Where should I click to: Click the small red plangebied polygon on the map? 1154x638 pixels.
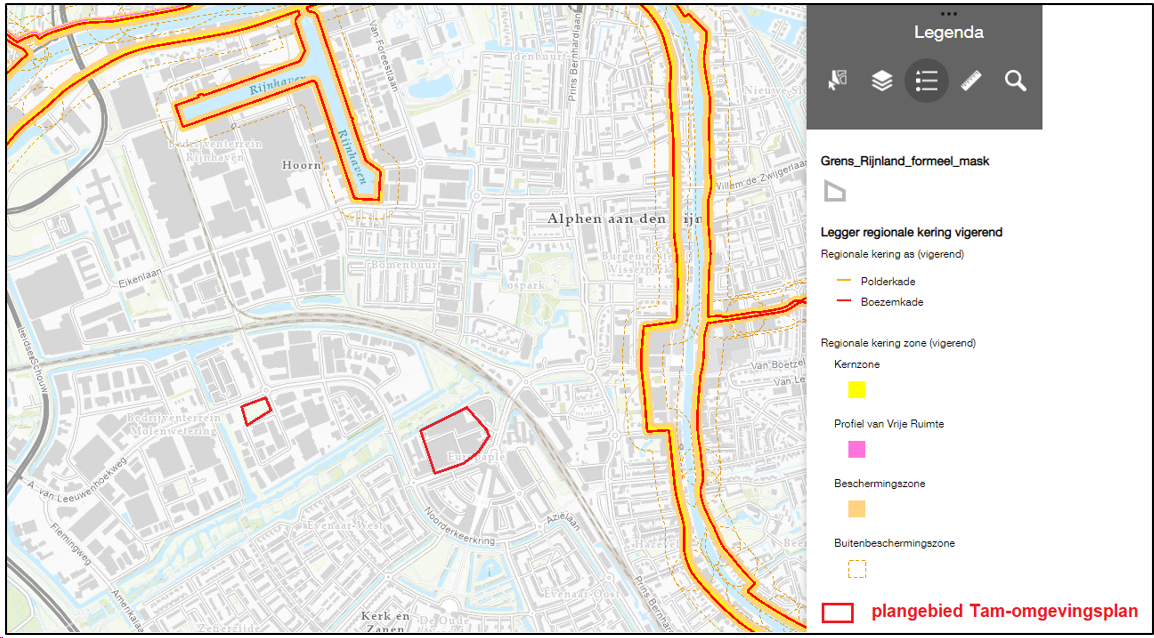tap(255, 410)
